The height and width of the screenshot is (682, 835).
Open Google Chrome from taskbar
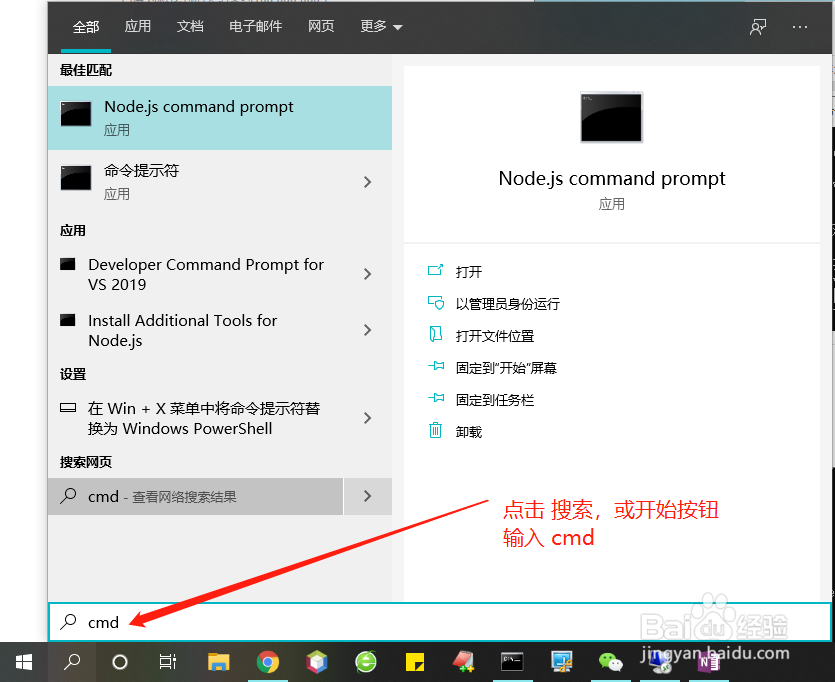point(268,662)
